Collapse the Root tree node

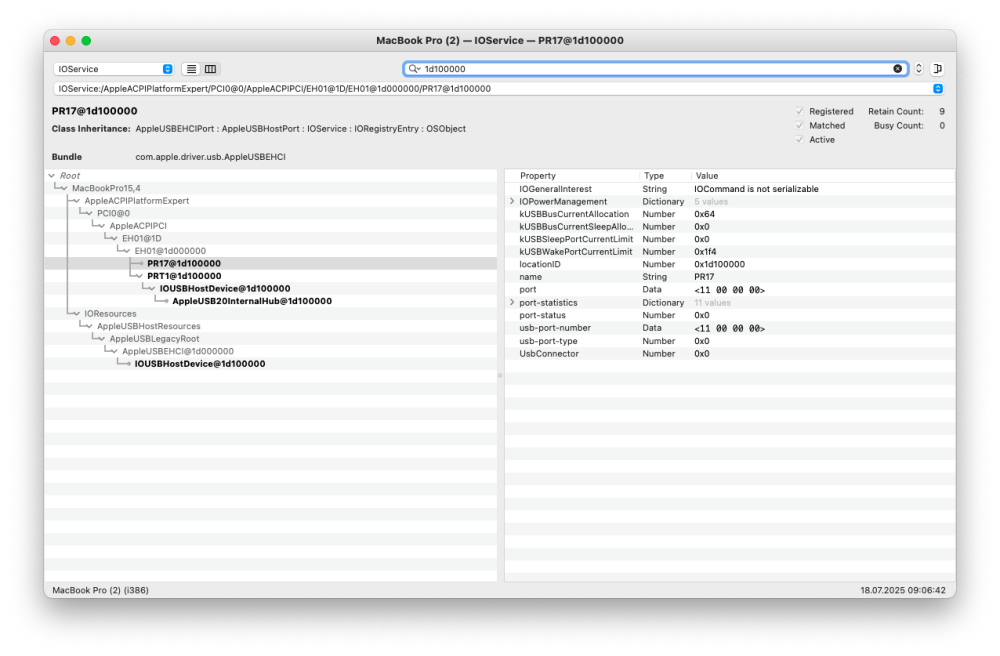pos(52,175)
